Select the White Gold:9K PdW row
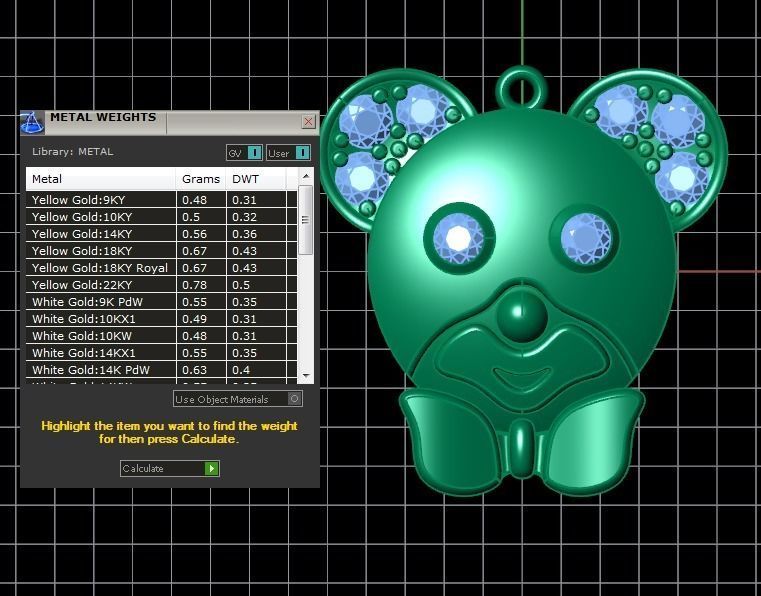761x596 pixels. [x=161, y=301]
